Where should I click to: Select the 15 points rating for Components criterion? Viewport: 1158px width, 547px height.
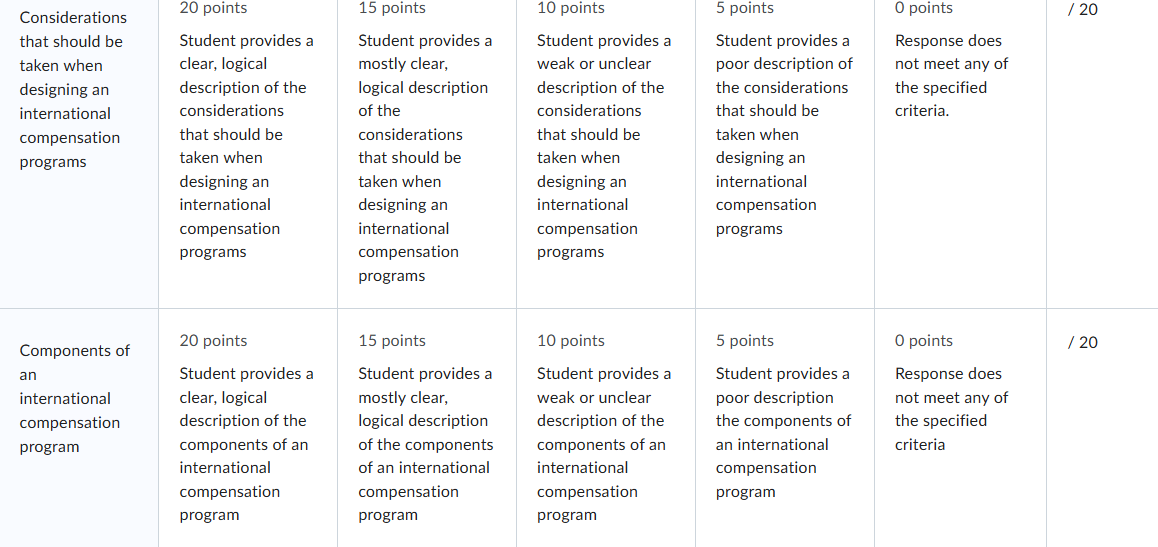pos(427,428)
